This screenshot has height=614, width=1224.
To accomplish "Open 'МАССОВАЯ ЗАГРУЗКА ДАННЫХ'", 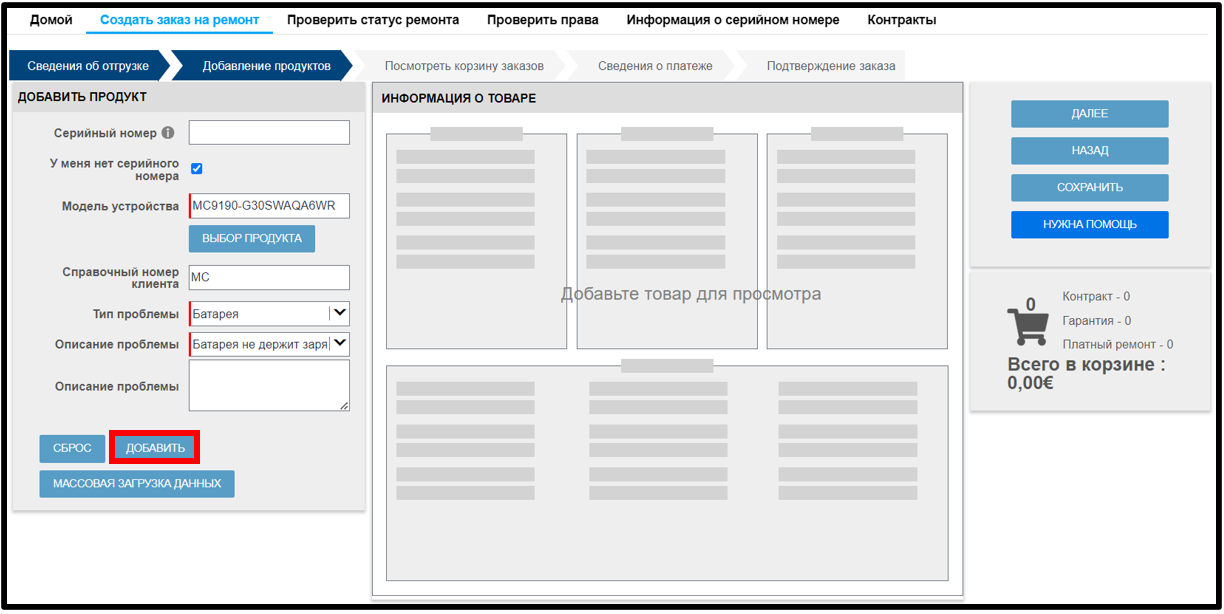I will (x=137, y=484).
